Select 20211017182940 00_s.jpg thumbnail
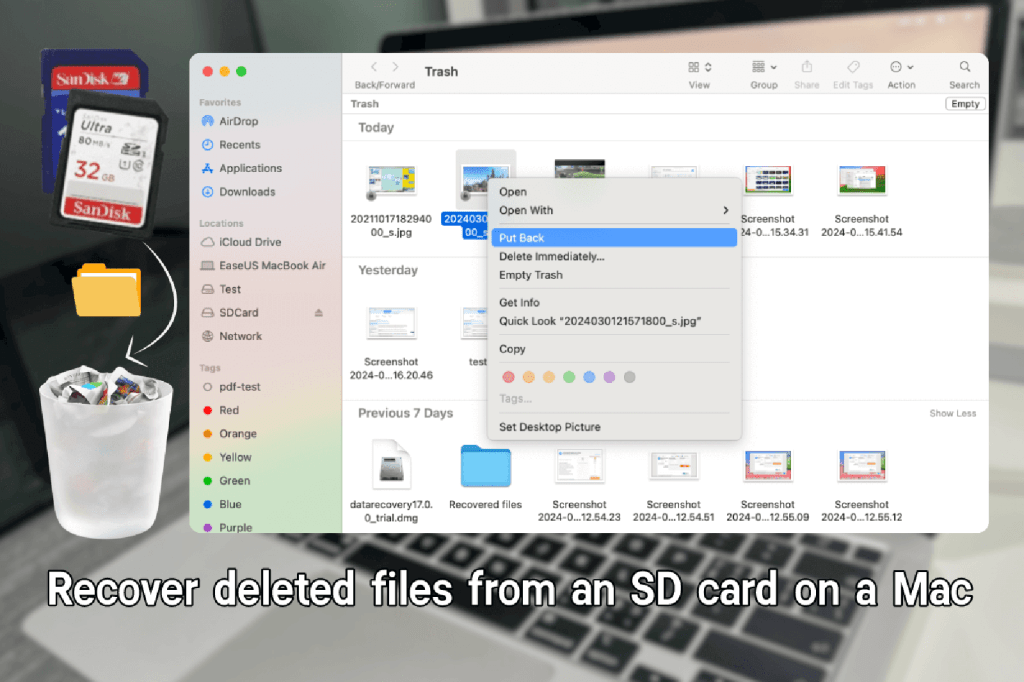Screen dimensions: 1024x682 coord(391,181)
